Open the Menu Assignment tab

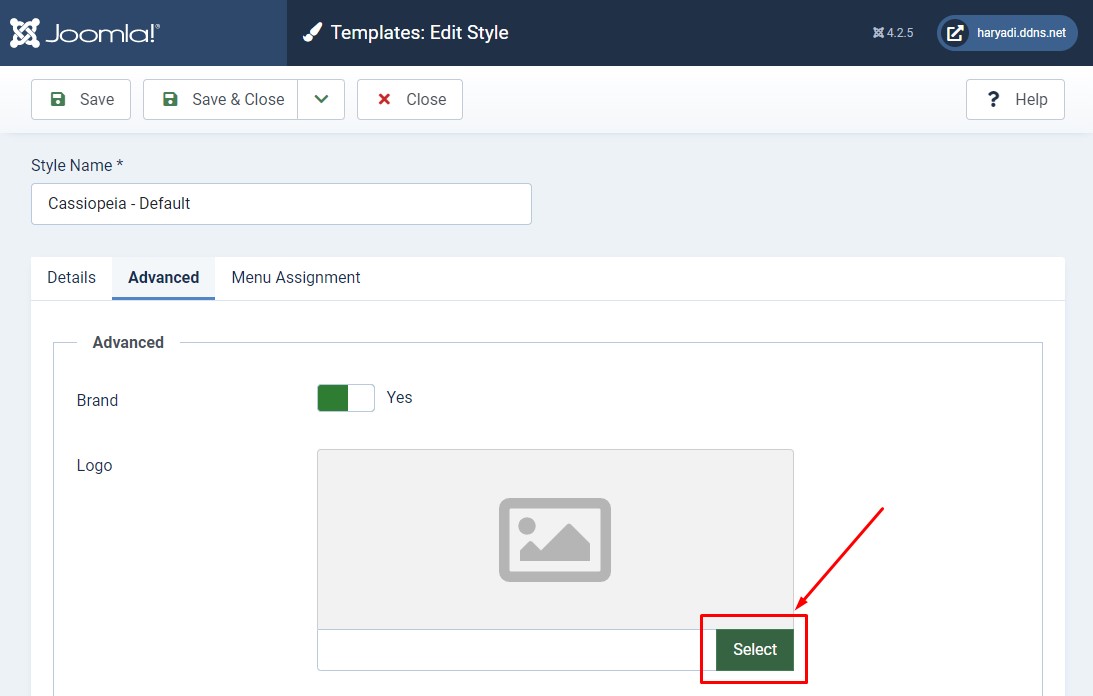[296, 277]
